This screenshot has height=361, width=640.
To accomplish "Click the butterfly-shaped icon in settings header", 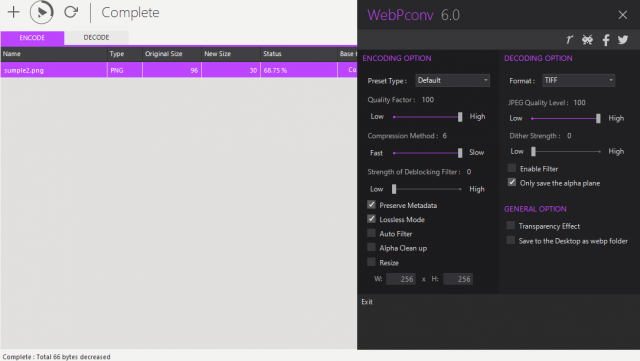I will click(587, 40).
